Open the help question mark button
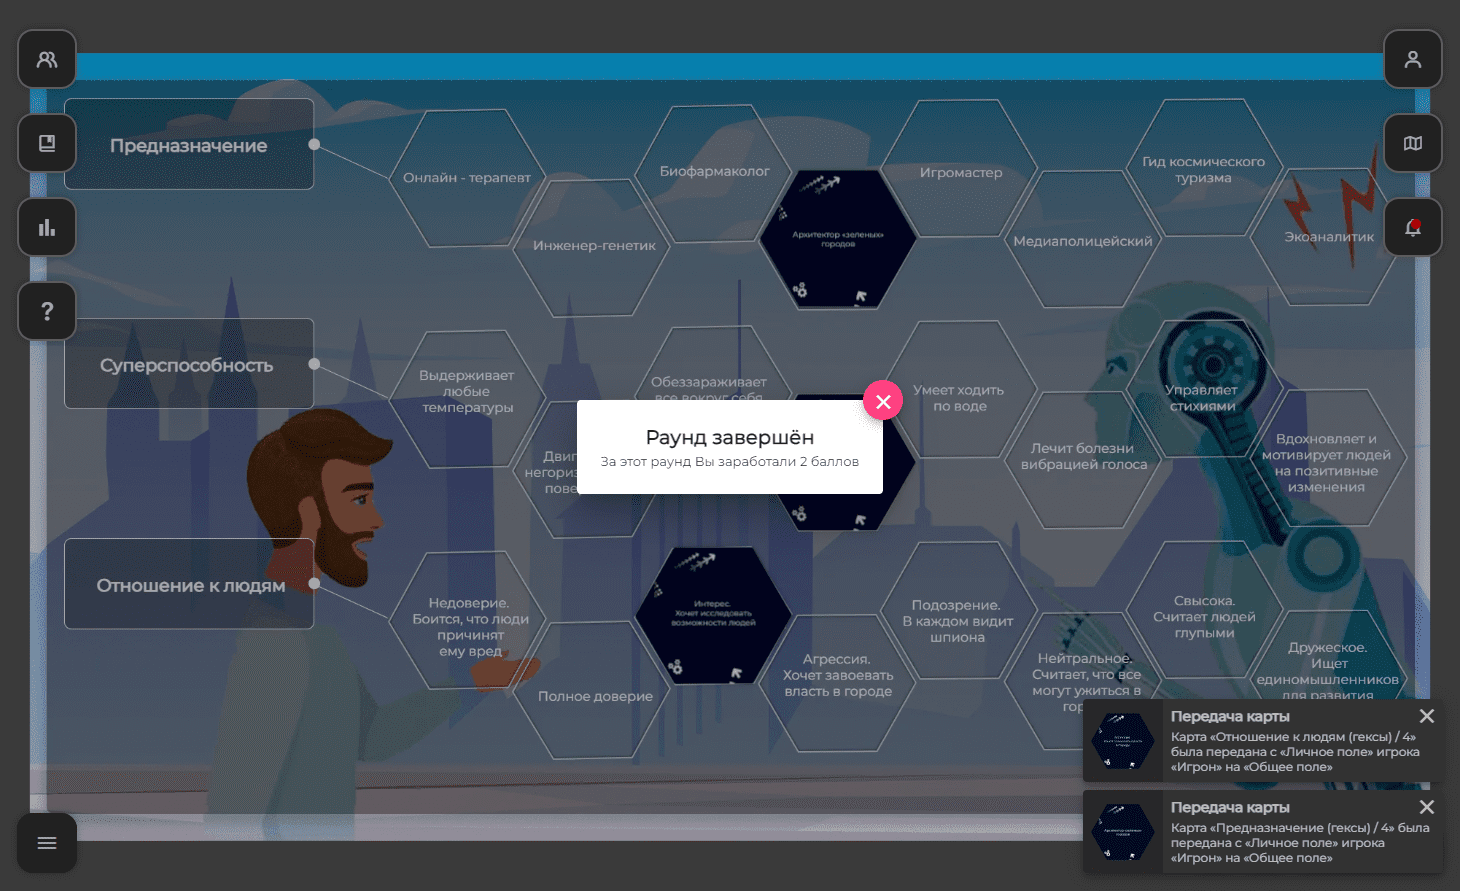Screen dimensions: 1460x891 pyautogui.click(x=47, y=311)
